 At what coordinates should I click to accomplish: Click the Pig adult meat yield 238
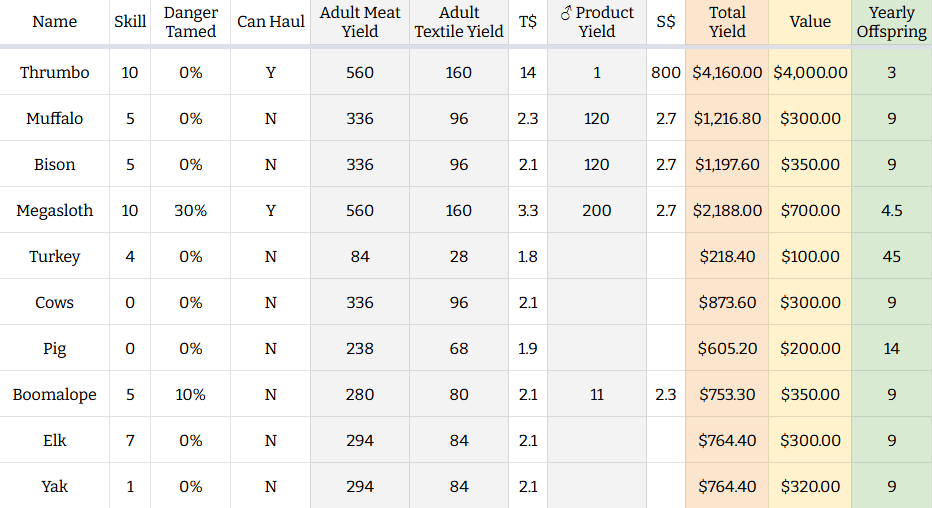click(360, 349)
